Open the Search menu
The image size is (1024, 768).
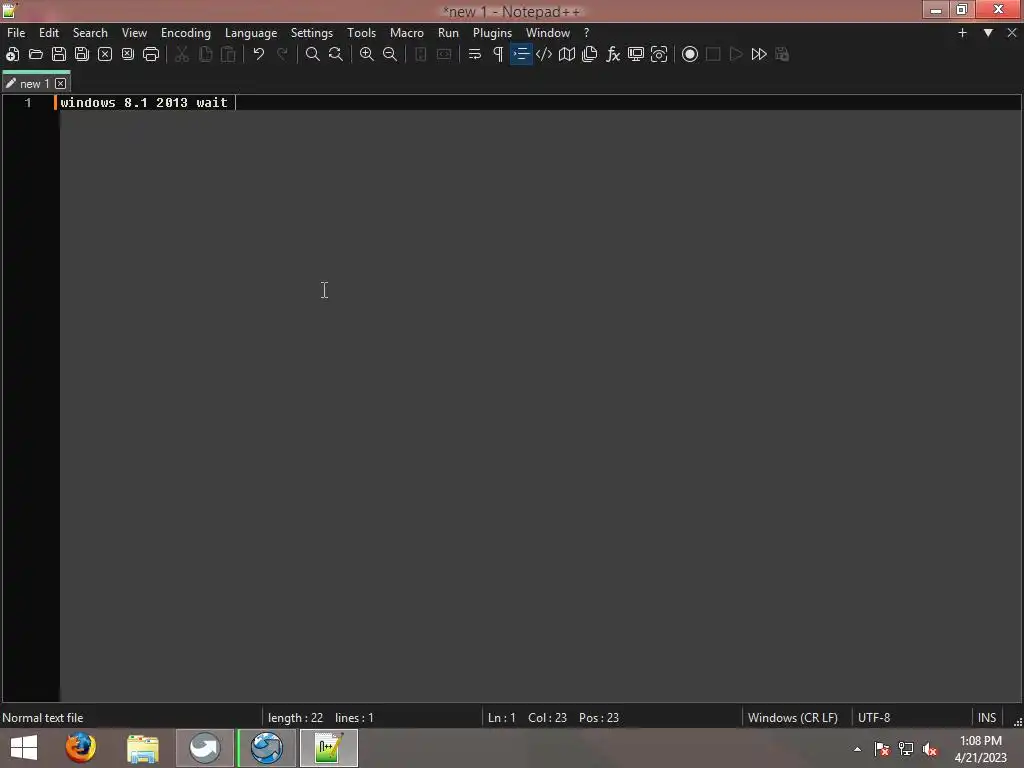click(90, 33)
